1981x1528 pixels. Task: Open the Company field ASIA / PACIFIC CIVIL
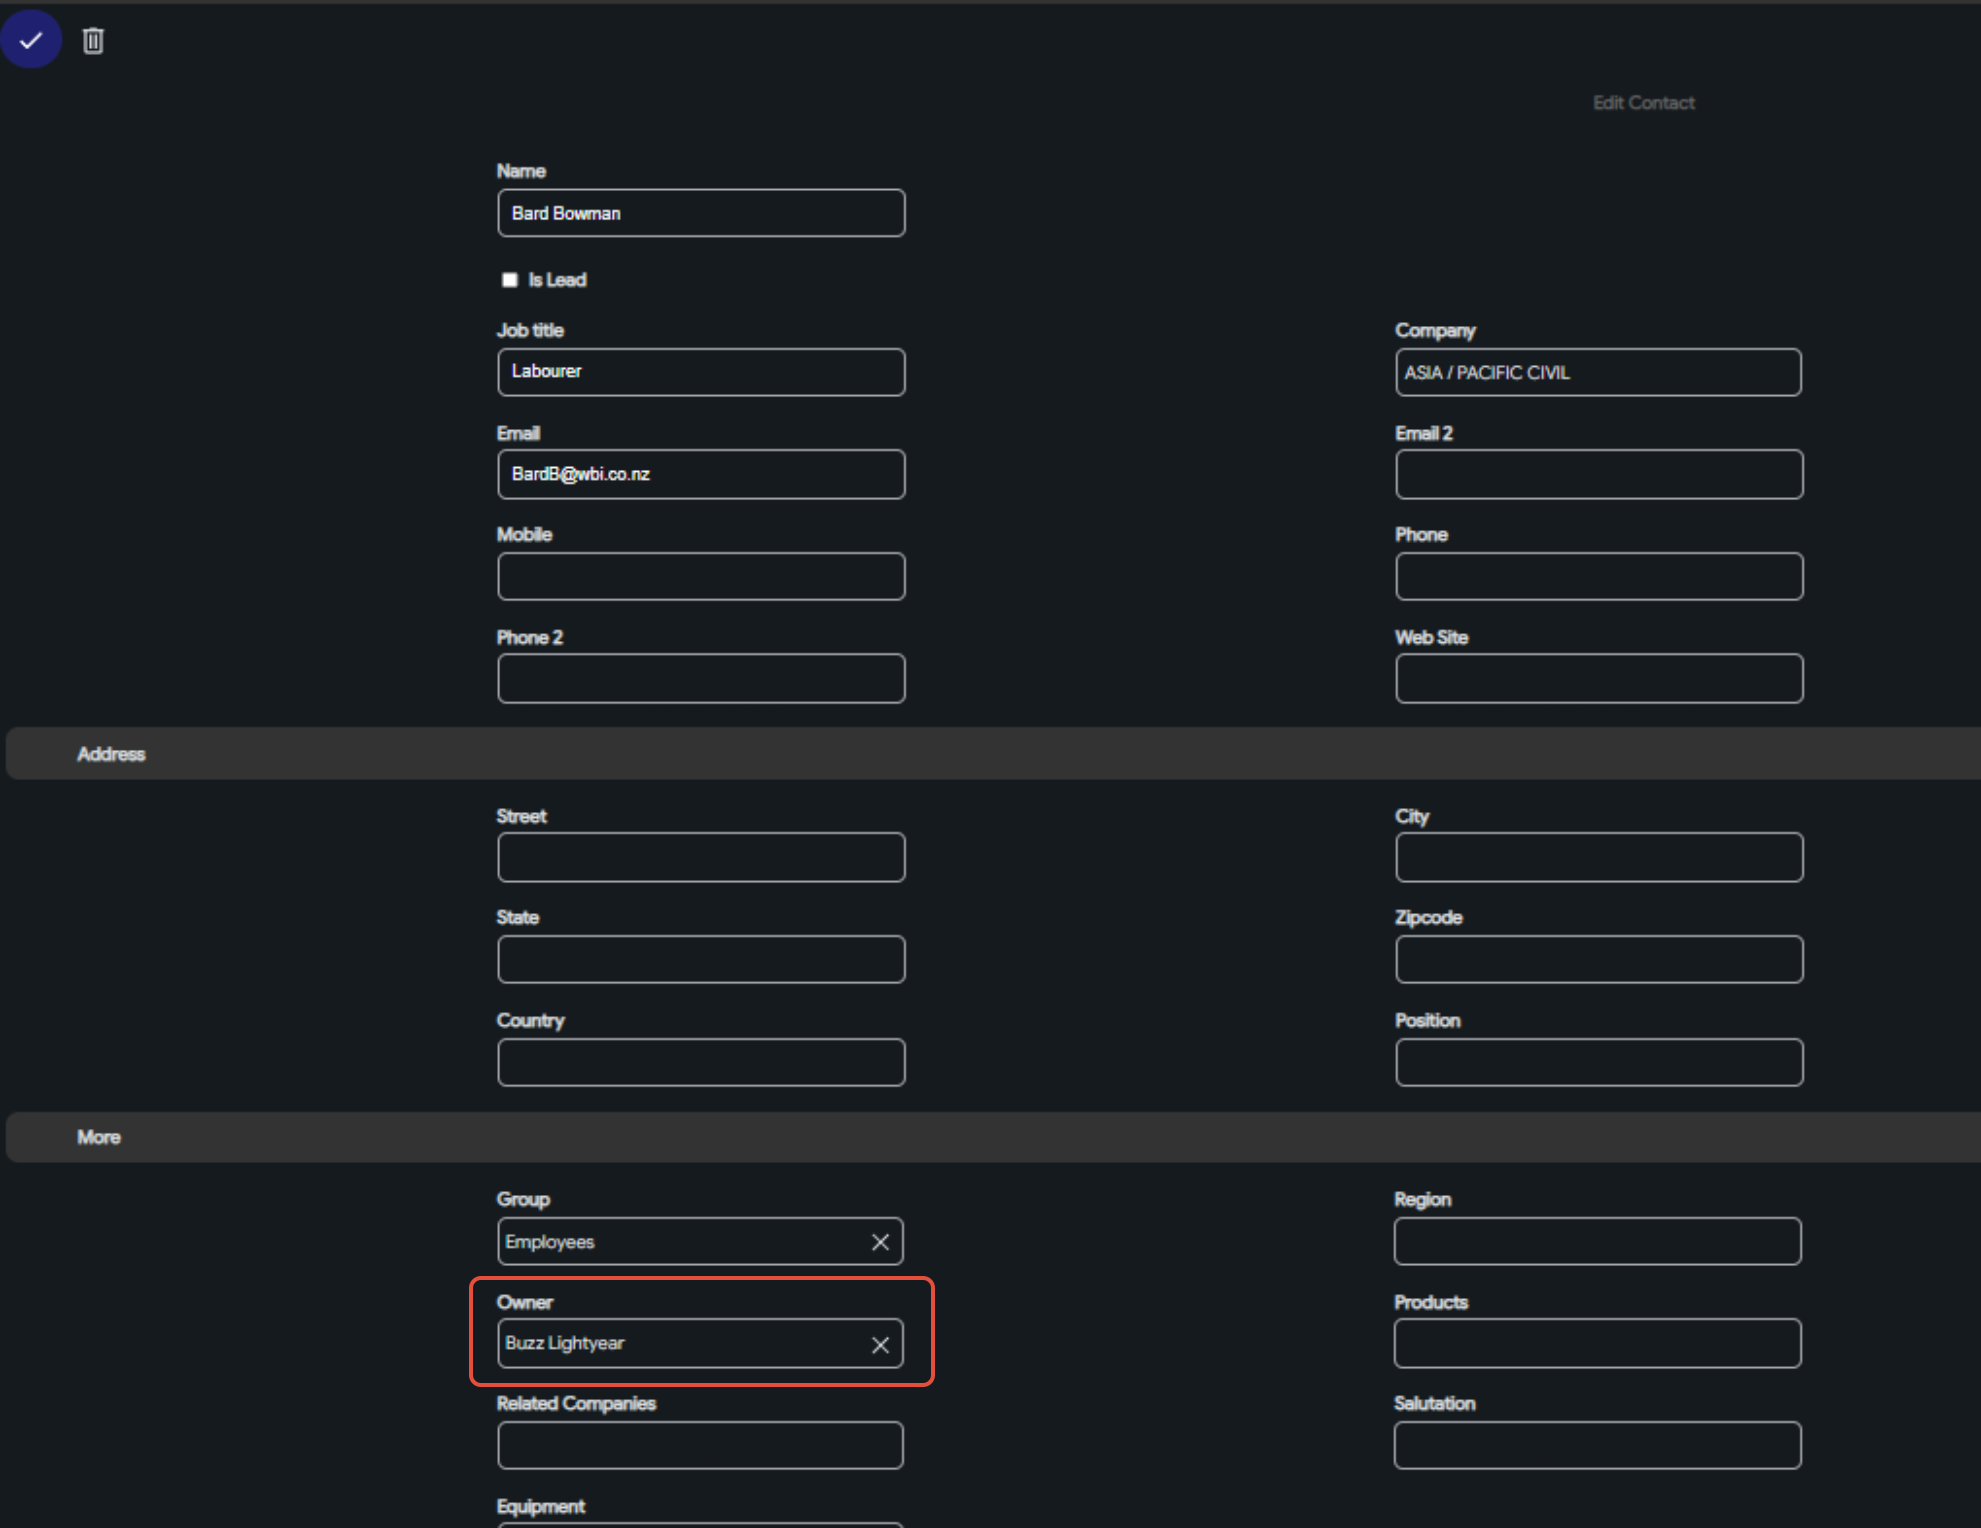coord(1597,373)
